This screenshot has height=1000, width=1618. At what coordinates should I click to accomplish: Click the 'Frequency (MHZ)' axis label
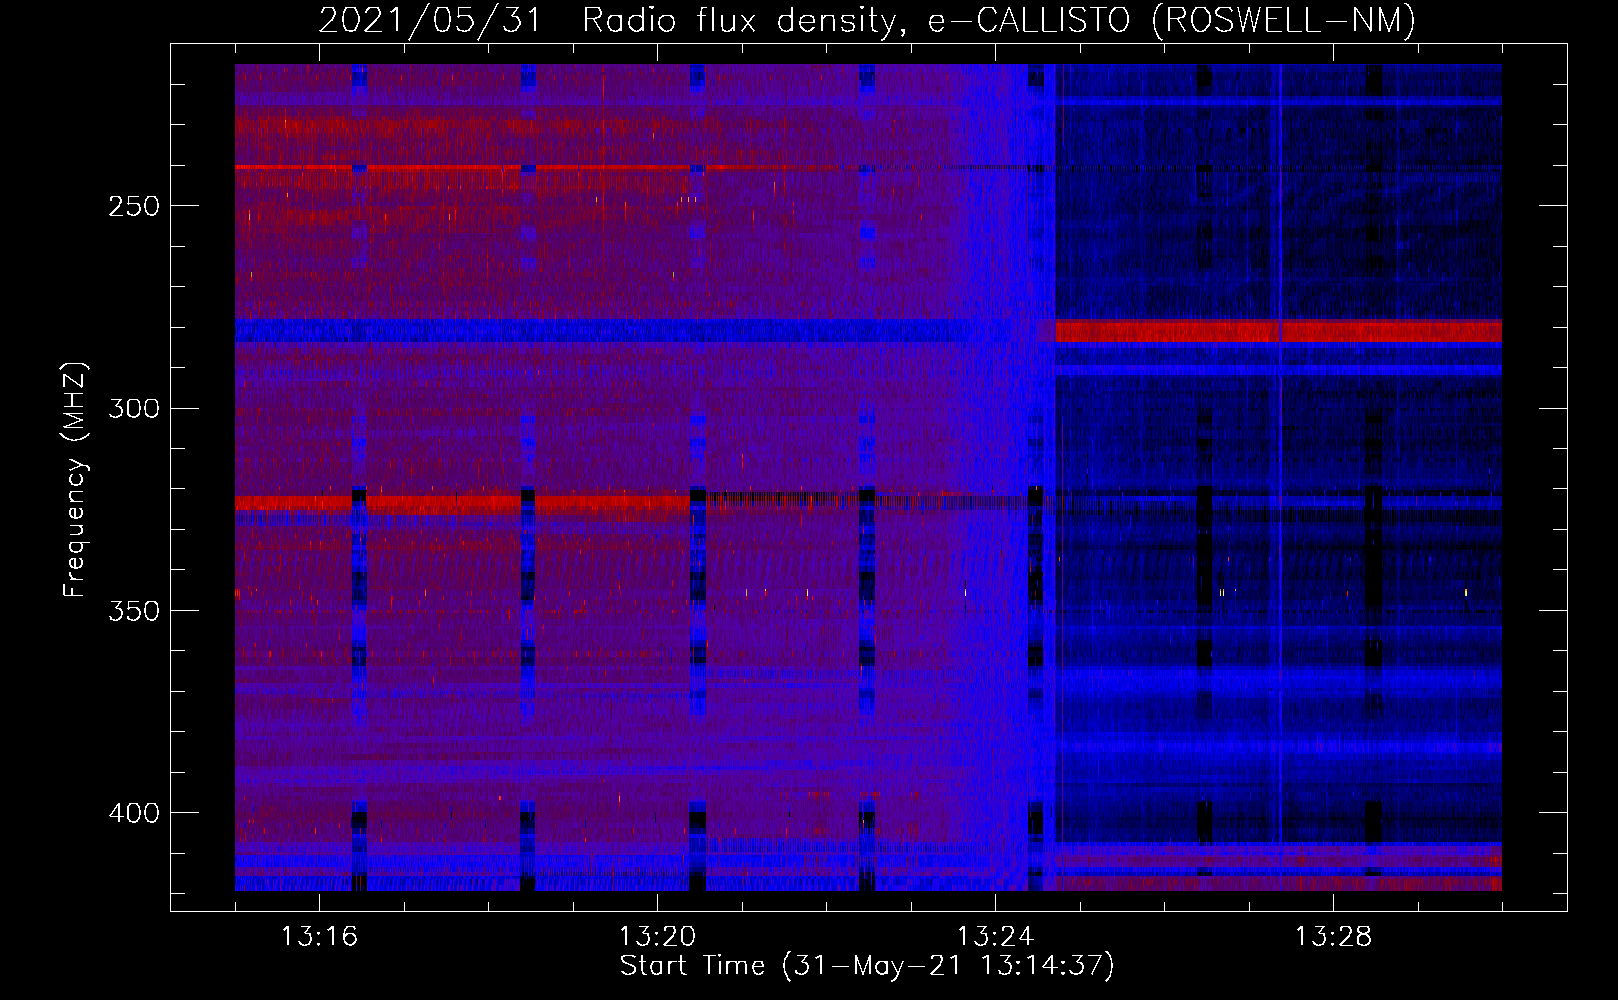pyautogui.click(x=74, y=480)
